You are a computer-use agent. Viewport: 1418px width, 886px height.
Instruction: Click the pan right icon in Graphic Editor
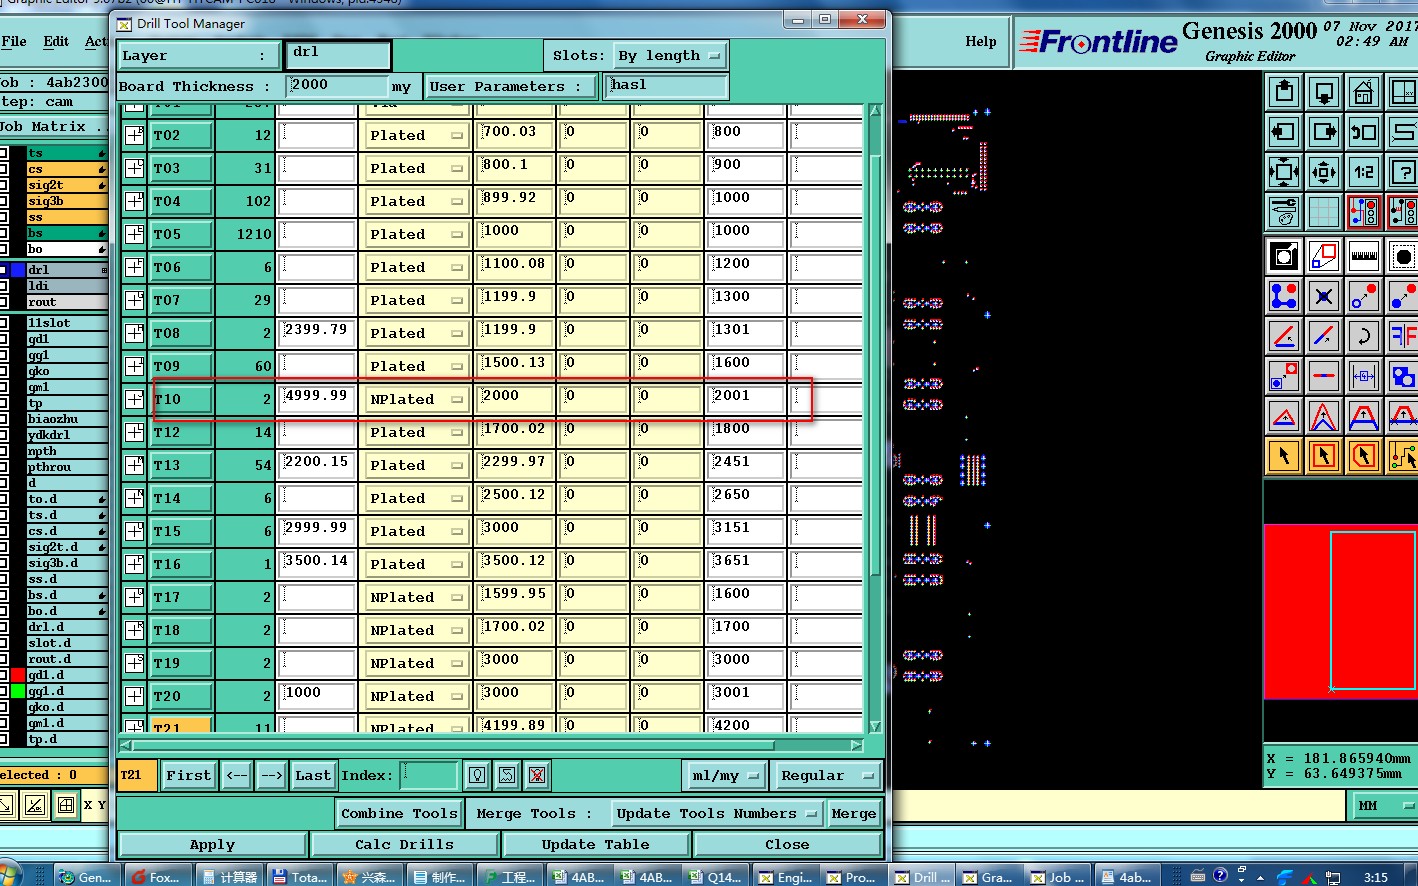pyautogui.click(x=1323, y=131)
